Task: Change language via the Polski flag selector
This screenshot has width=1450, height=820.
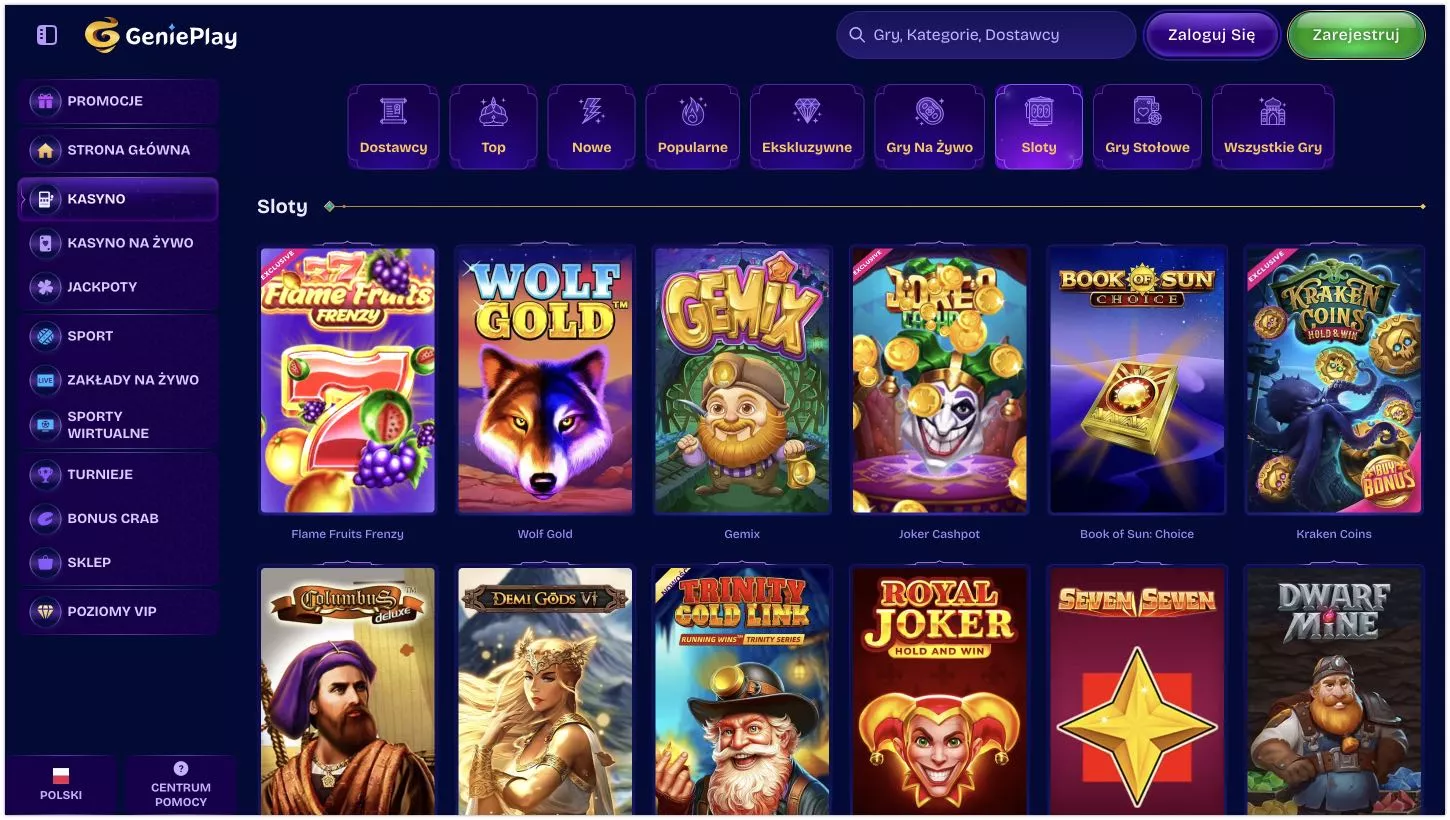Action: (61, 785)
